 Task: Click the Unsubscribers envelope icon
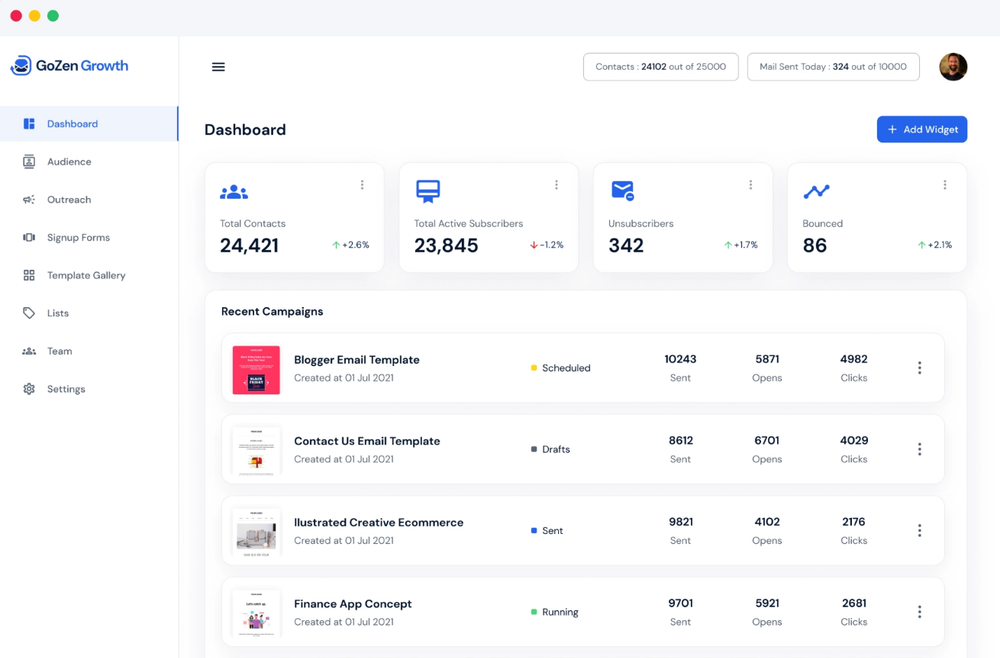pos(622,190)
